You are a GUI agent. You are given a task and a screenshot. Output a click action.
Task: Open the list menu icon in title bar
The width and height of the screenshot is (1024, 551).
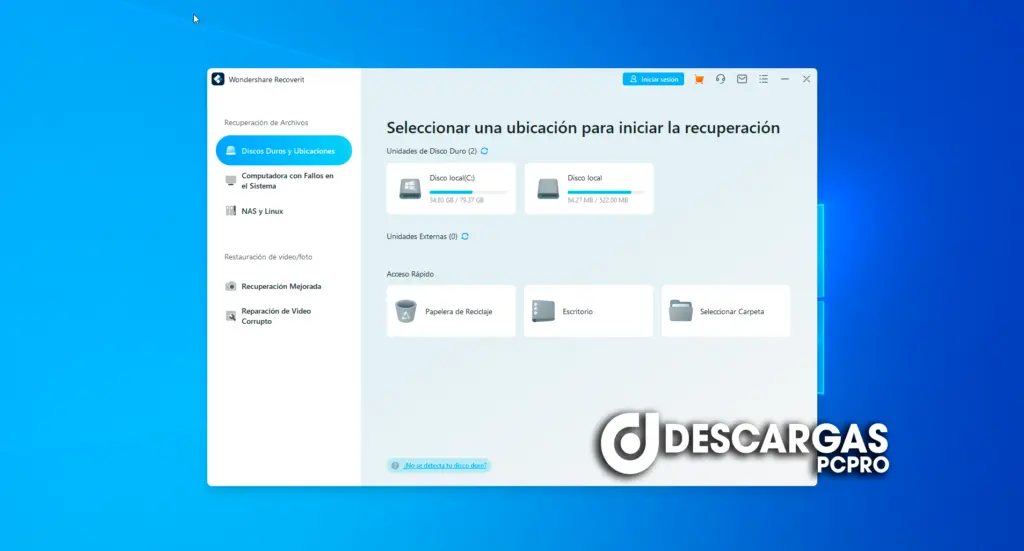click(x=763, y=79)
